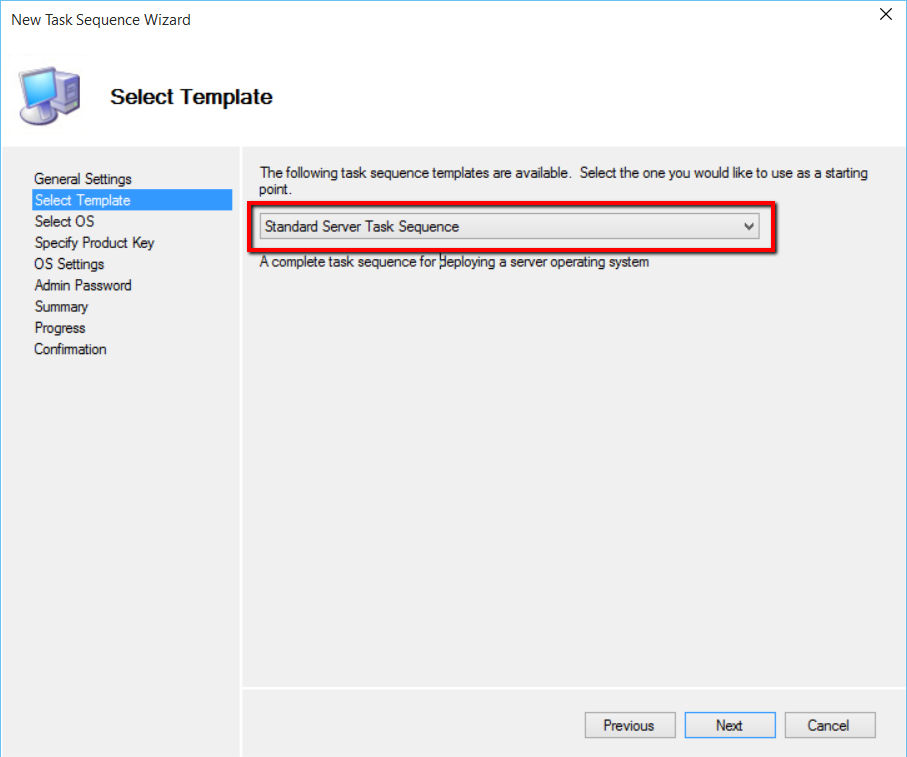The image size is (907, 757).
Task: Go to the General Settings step
Action: pos(83,179)
